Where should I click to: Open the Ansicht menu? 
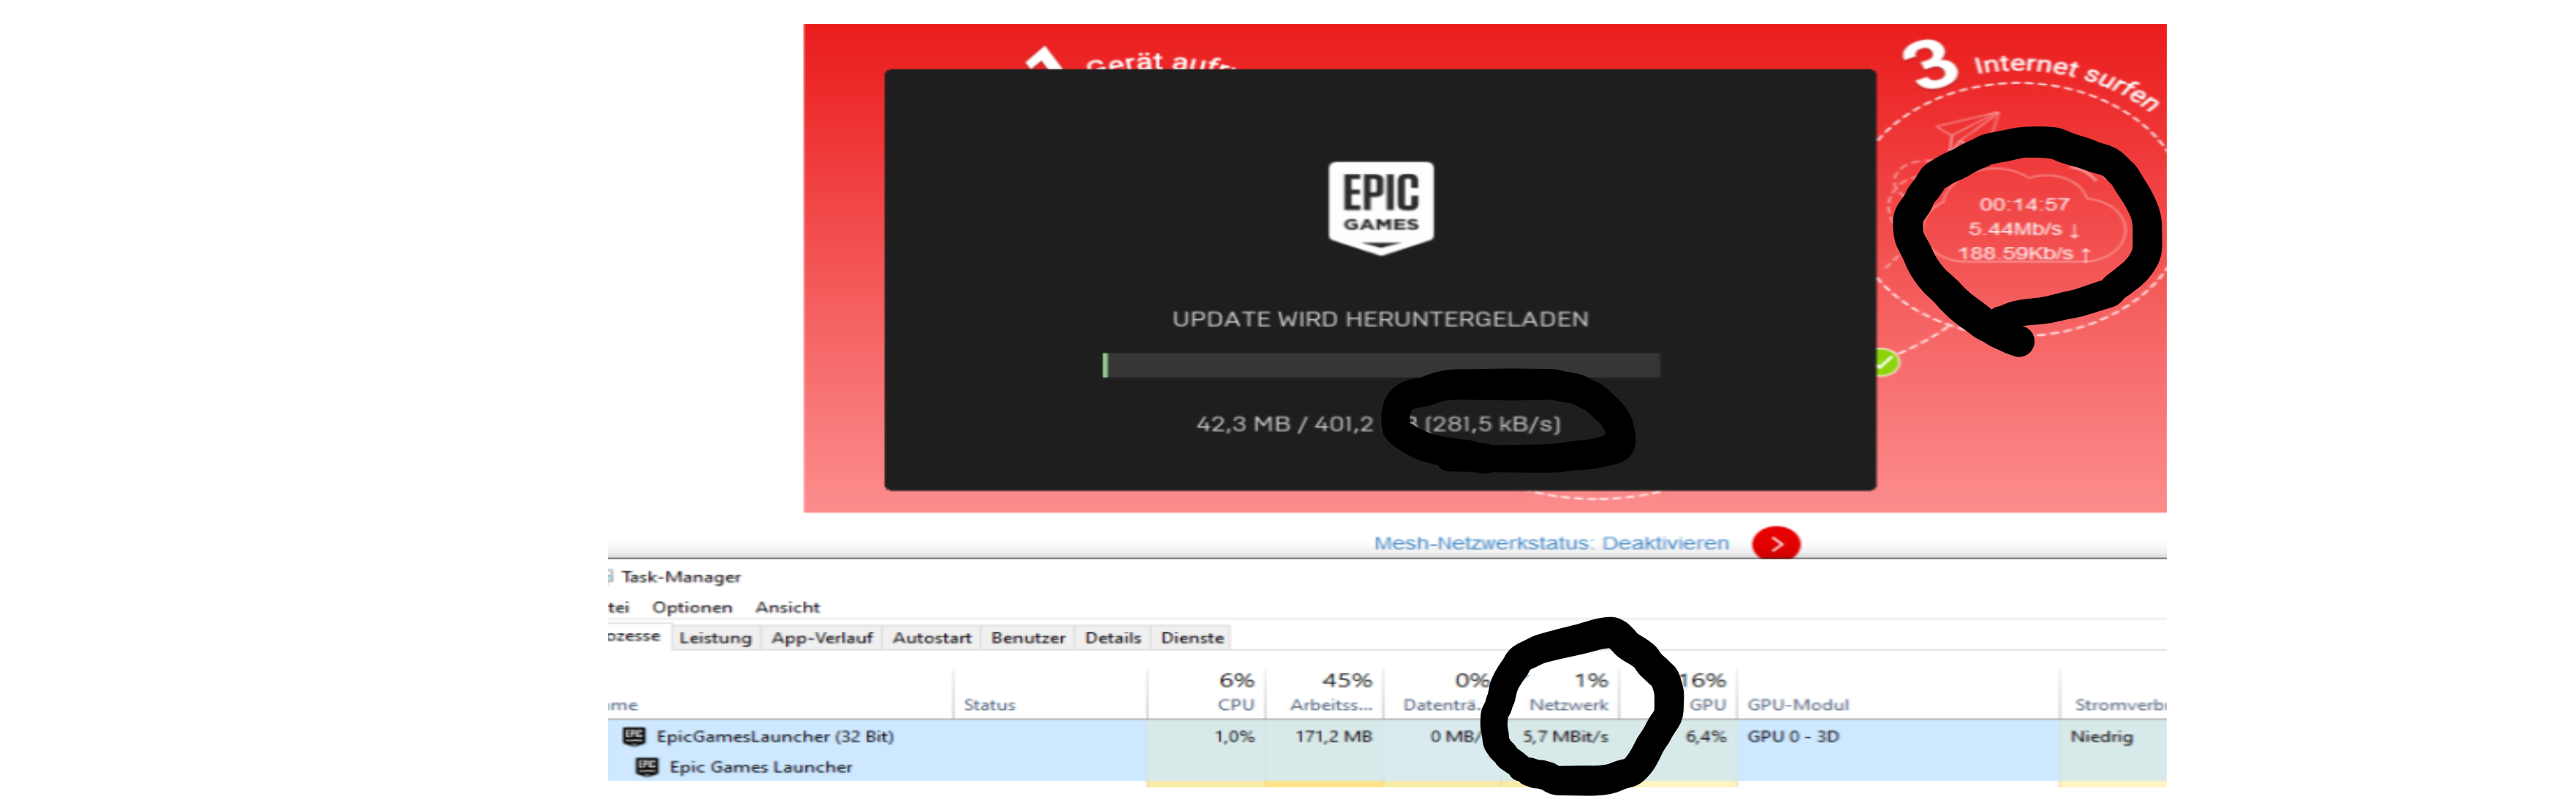pos(787,607)
